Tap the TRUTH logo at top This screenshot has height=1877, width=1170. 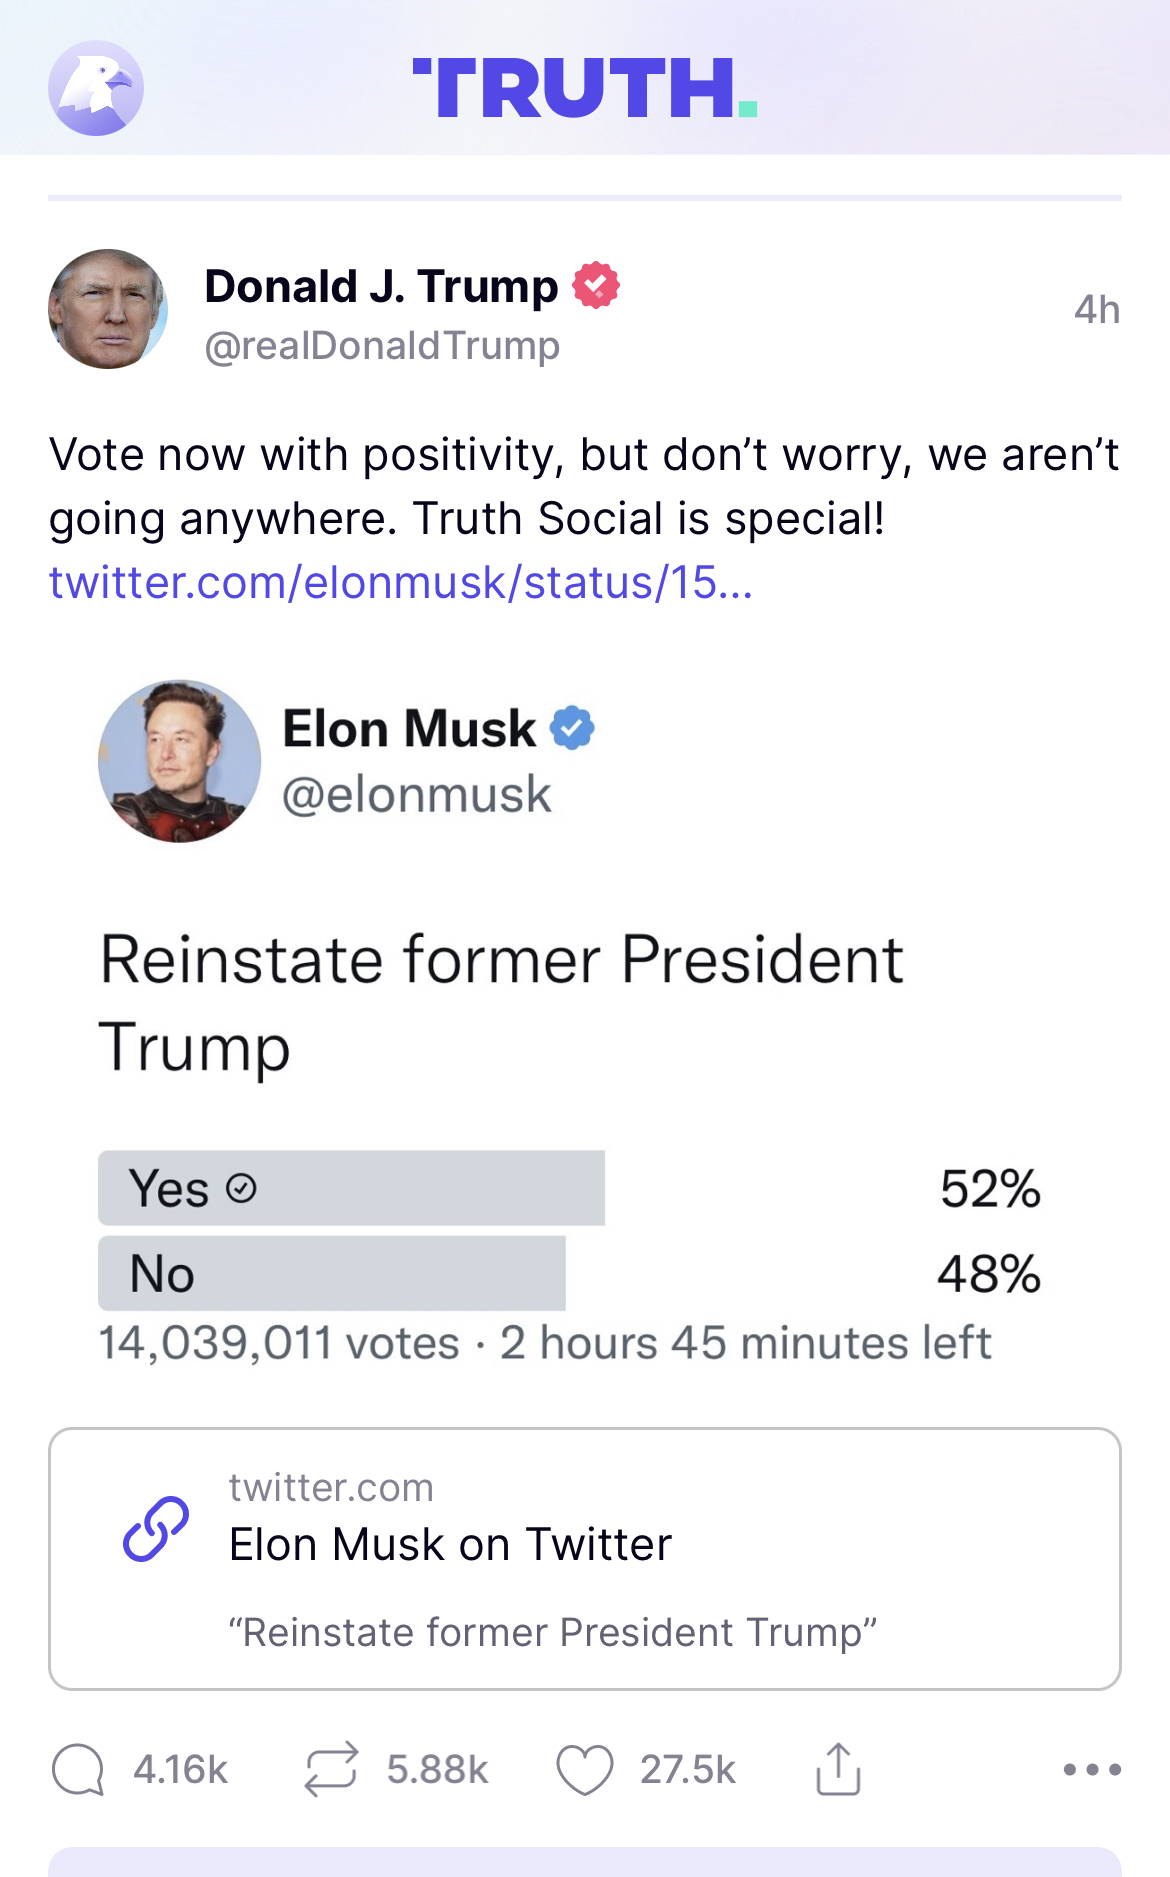585,88
